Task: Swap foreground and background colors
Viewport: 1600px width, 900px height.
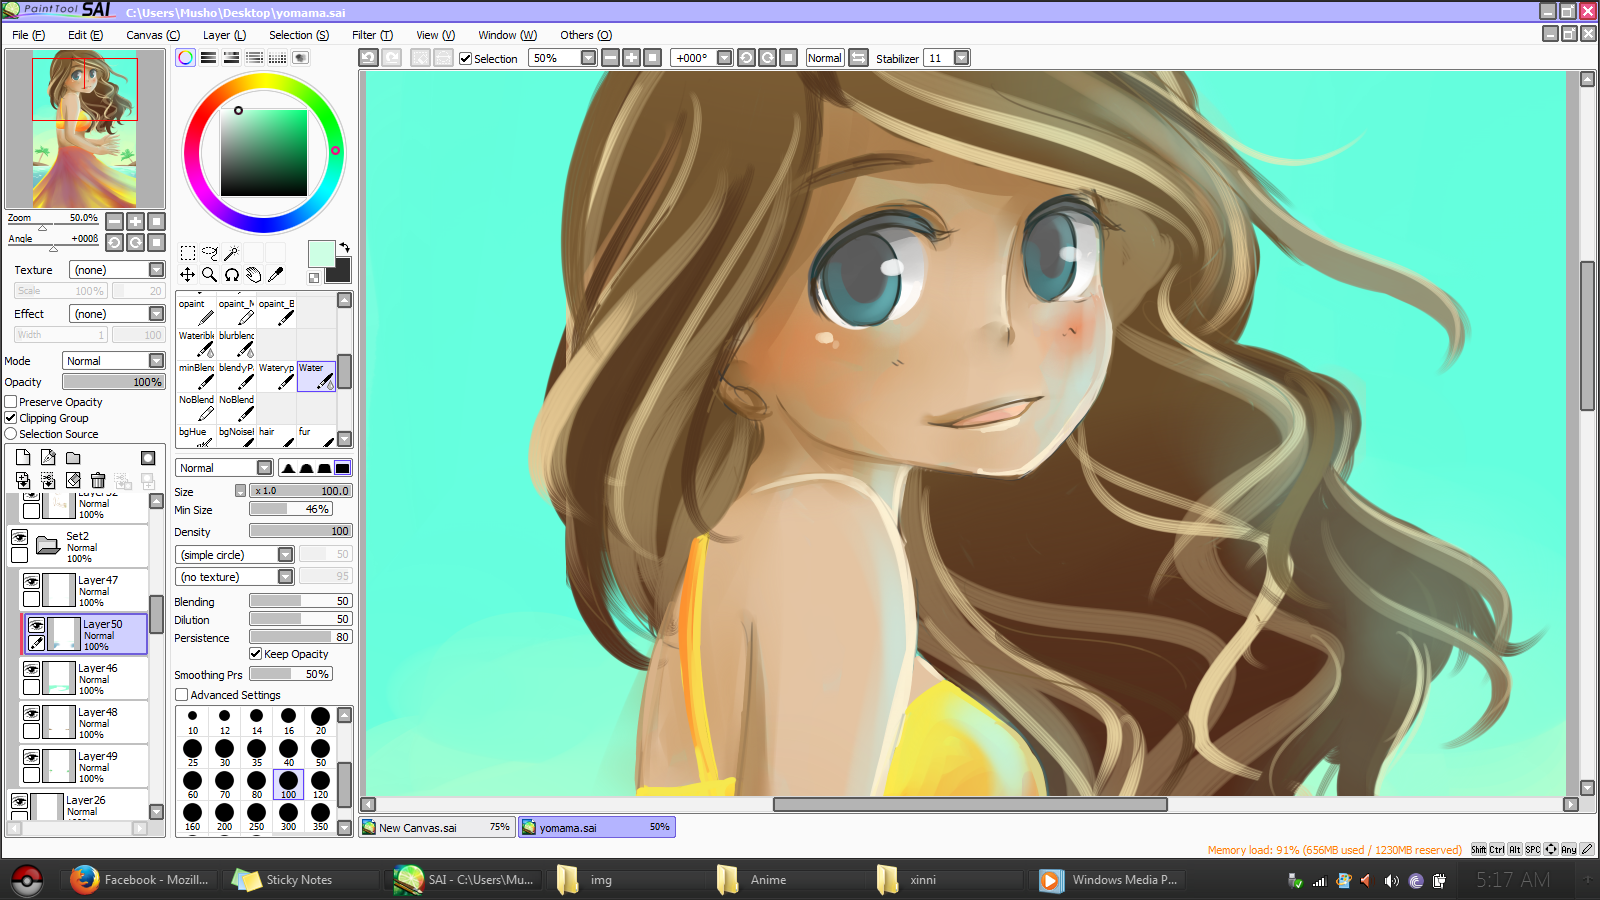Action: pyautogui.click(x=344, y=247)
